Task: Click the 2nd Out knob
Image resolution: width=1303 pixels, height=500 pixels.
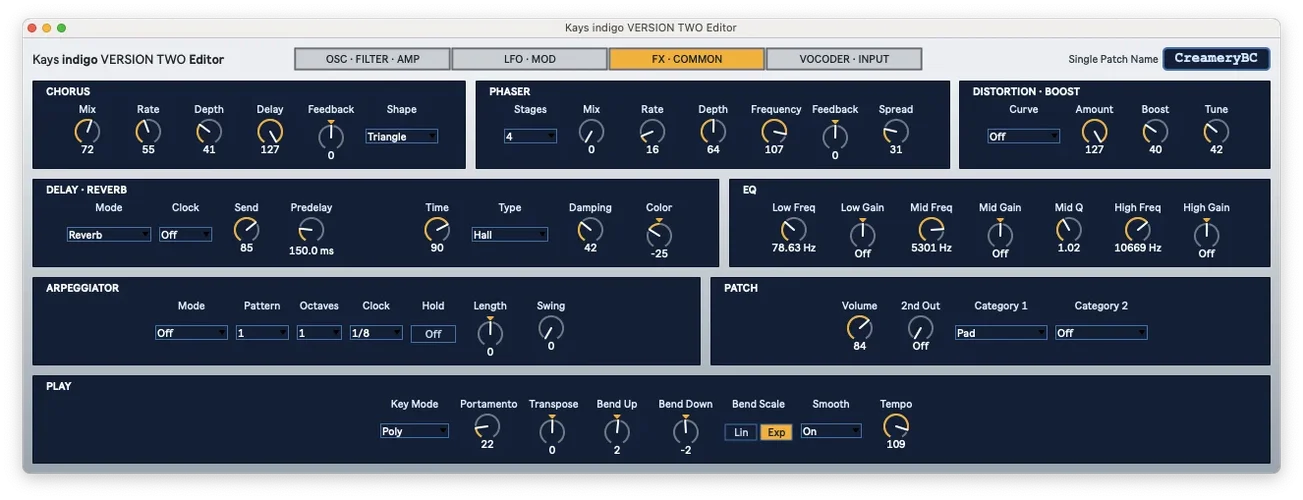Action: (x=920, y=327)
